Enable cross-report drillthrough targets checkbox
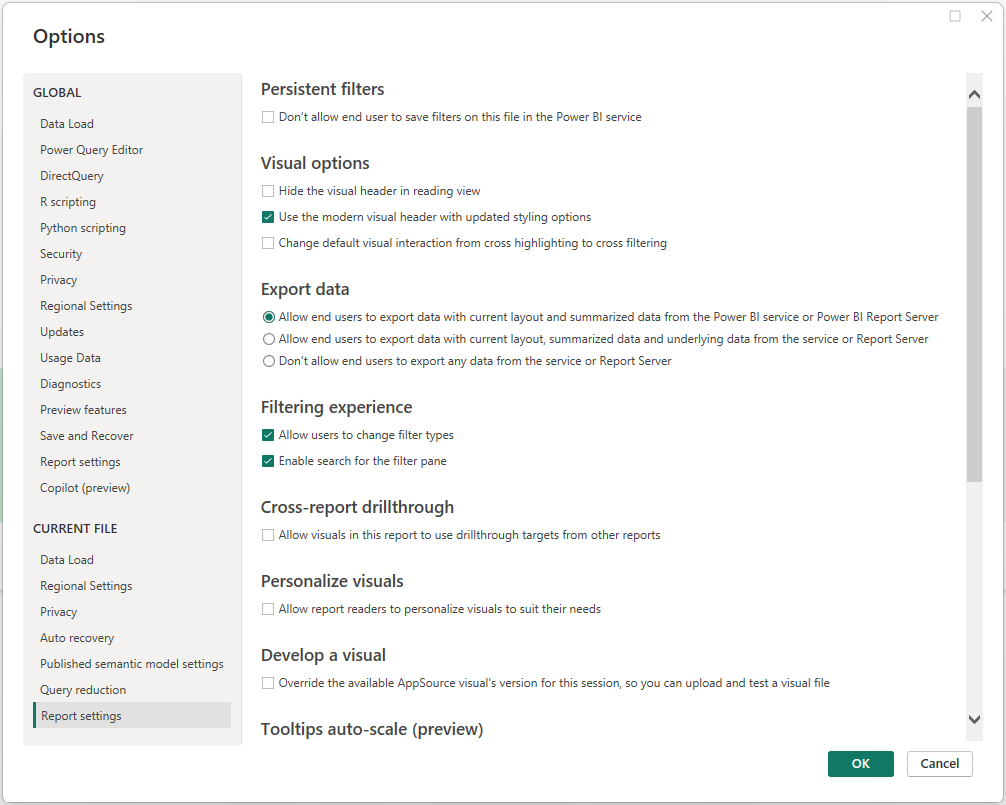The image size is (1006, 805). 268,535
